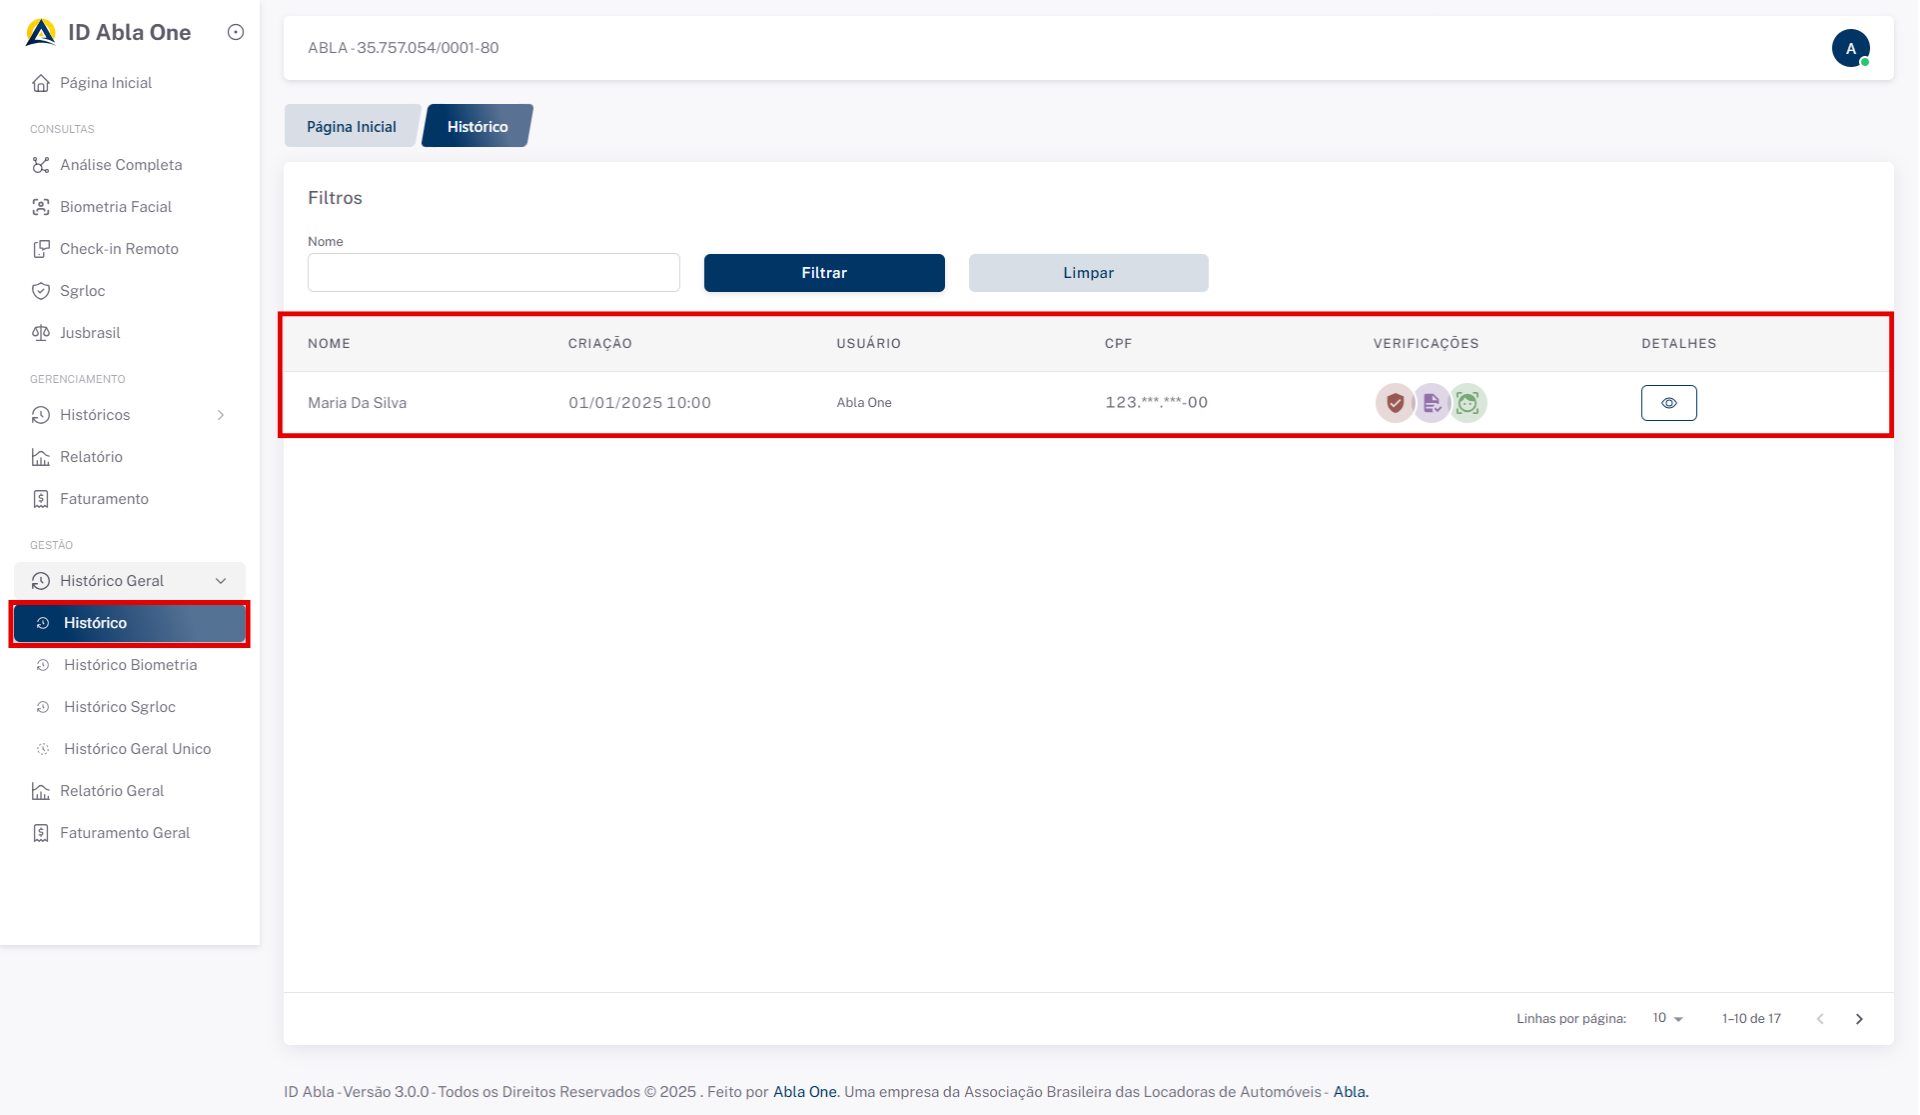The height and width of the screenshot is (1115, 1920).
Task: Click the Nome filter input field
Action: coord(493,273)
